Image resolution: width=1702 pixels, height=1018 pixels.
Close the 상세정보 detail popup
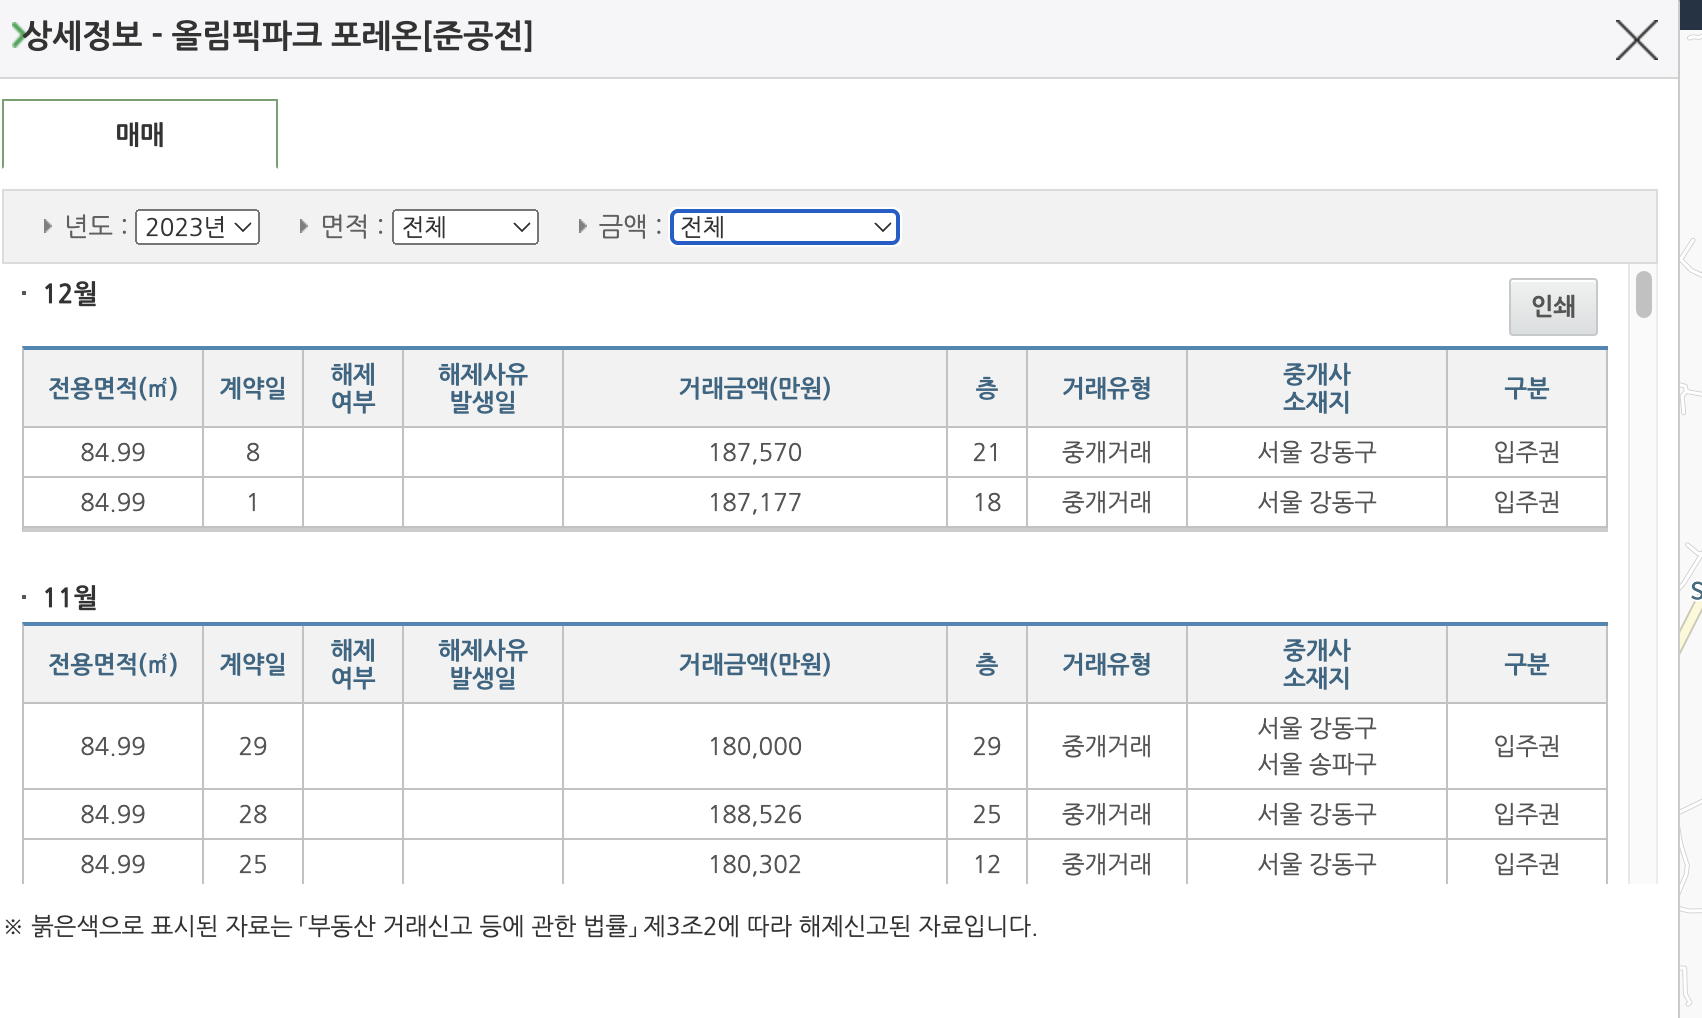(1637, 40)
